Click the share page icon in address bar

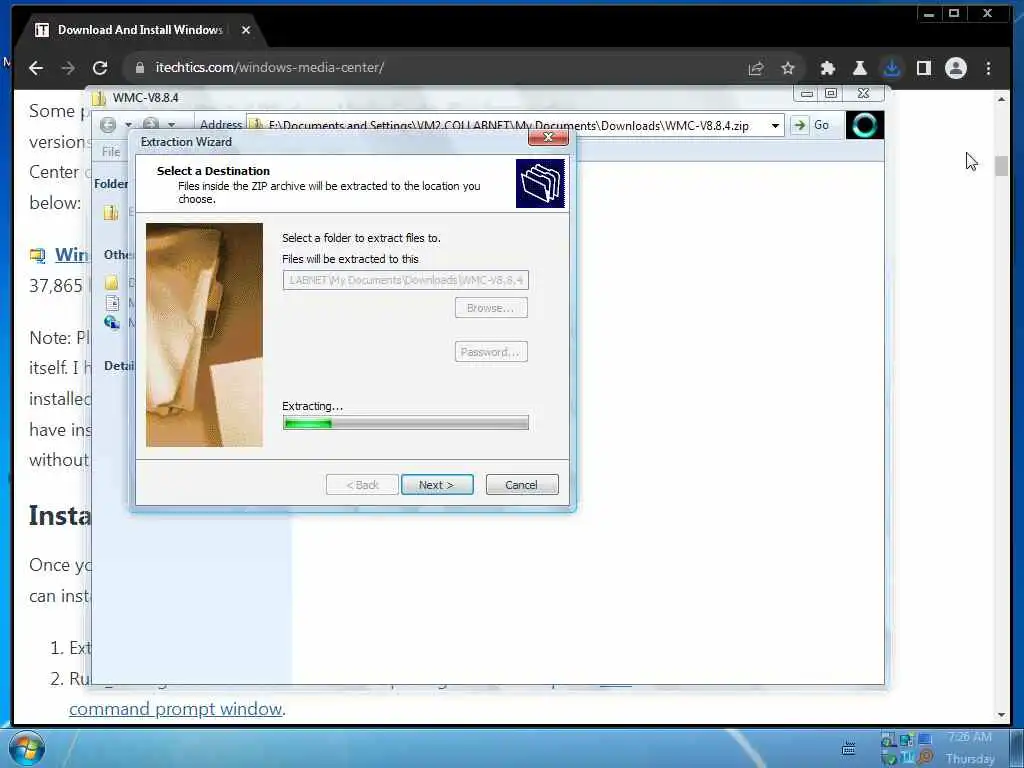[756, 68]
